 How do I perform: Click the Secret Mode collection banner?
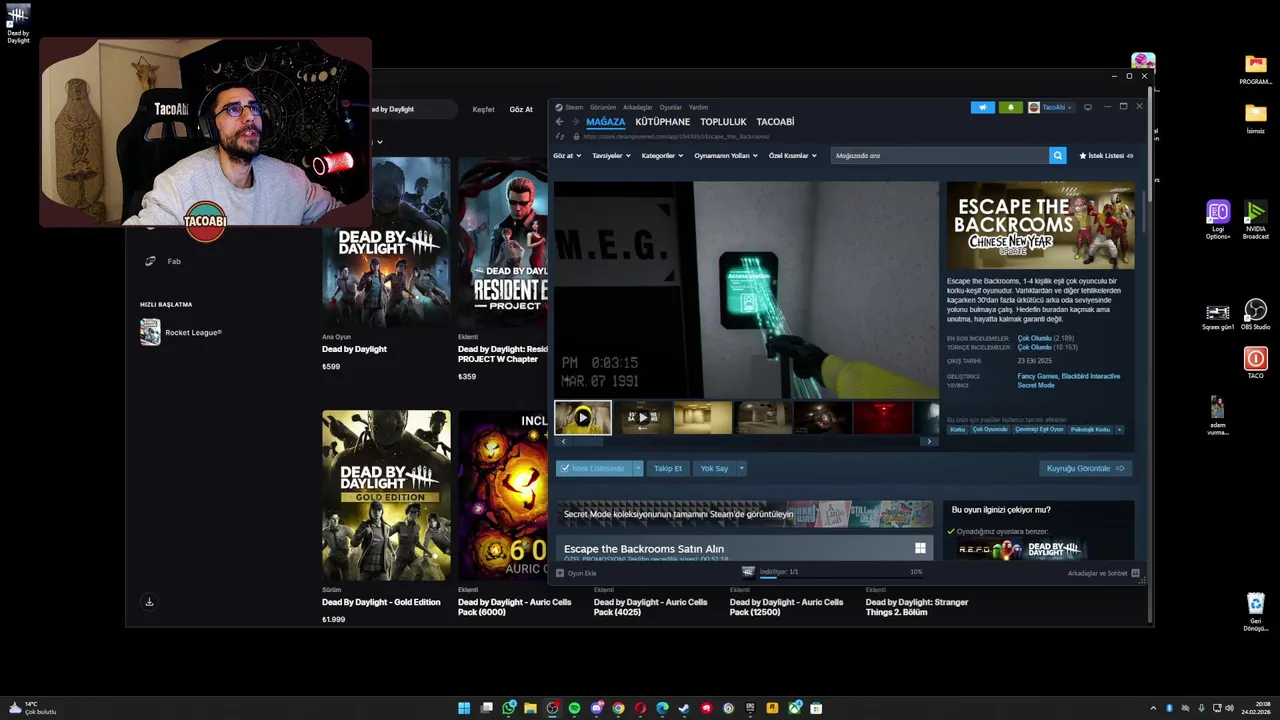pos(744,514)
